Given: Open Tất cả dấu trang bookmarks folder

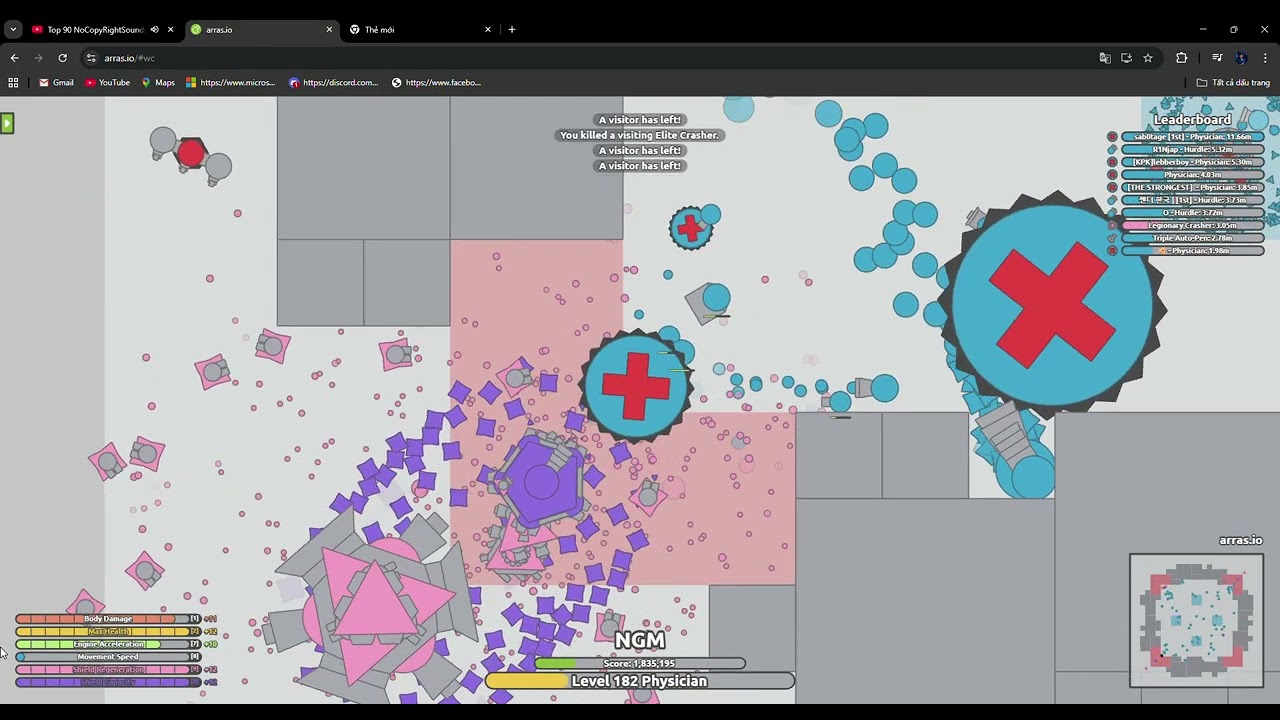Looking at the screenshot, I should tap(1233, 83).
